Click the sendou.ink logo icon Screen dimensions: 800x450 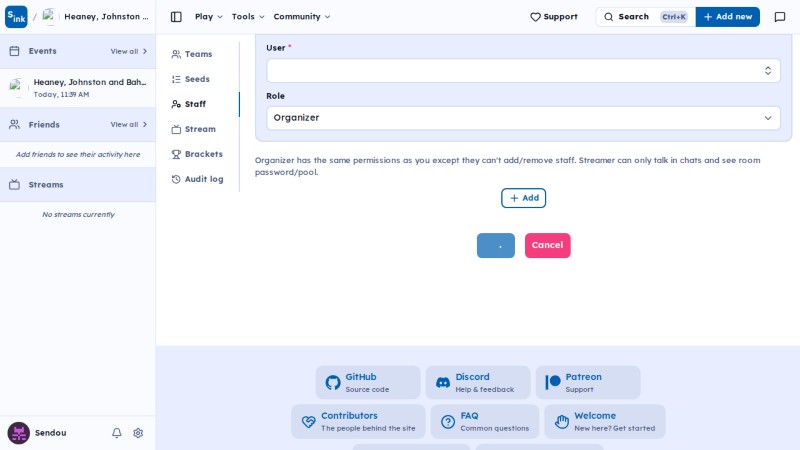click(16, 17)
